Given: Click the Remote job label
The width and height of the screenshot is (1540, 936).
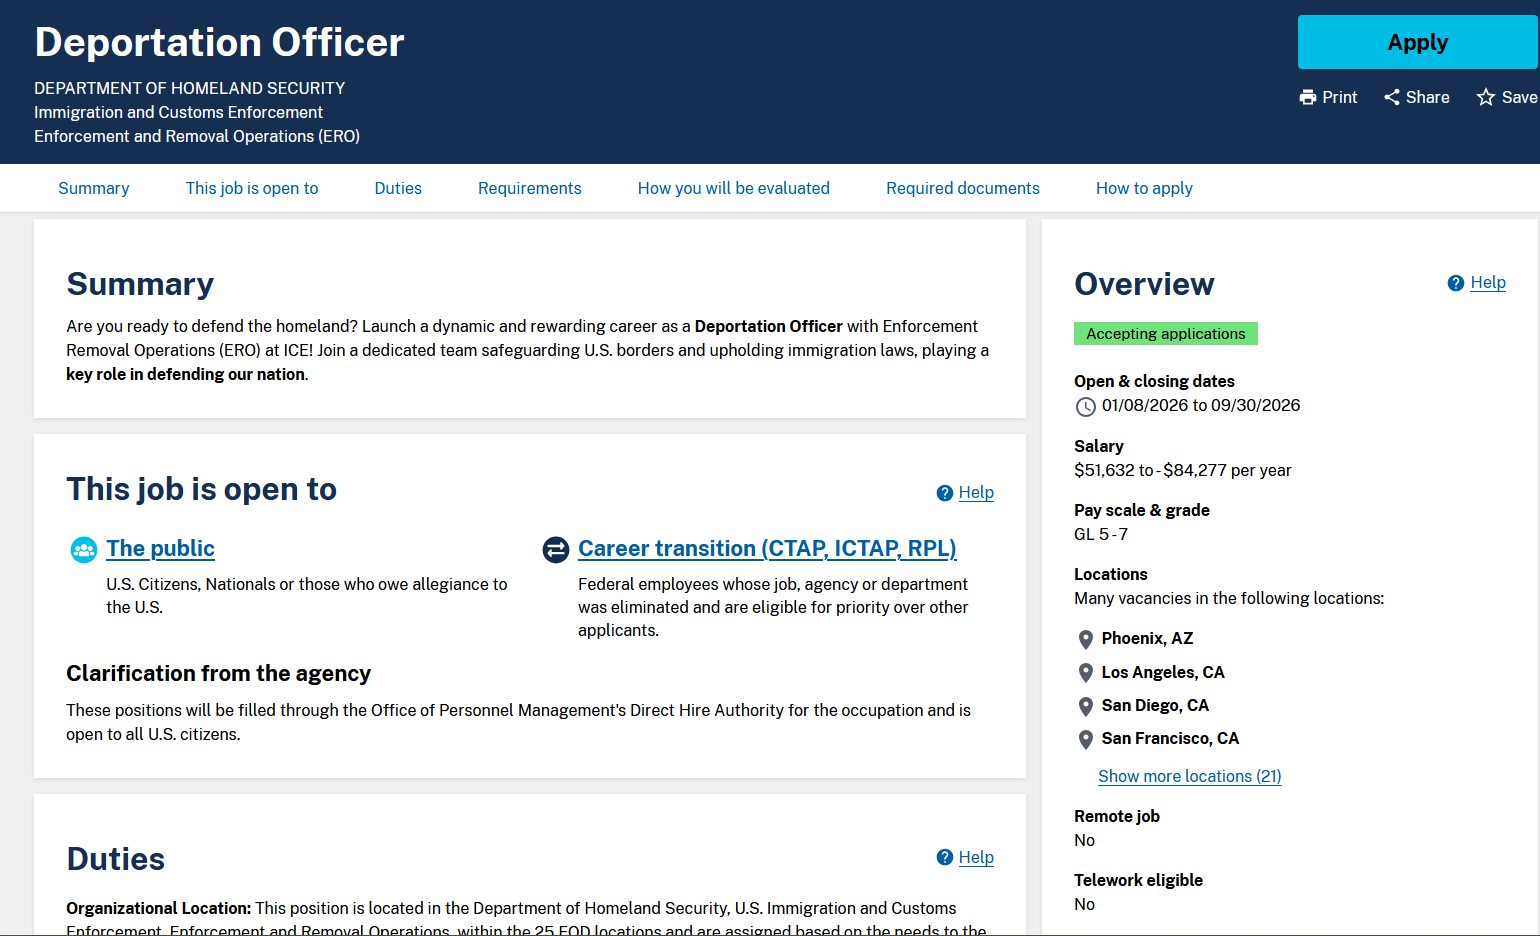Looking at the screenshot, I should click(x=1117, y=816).
